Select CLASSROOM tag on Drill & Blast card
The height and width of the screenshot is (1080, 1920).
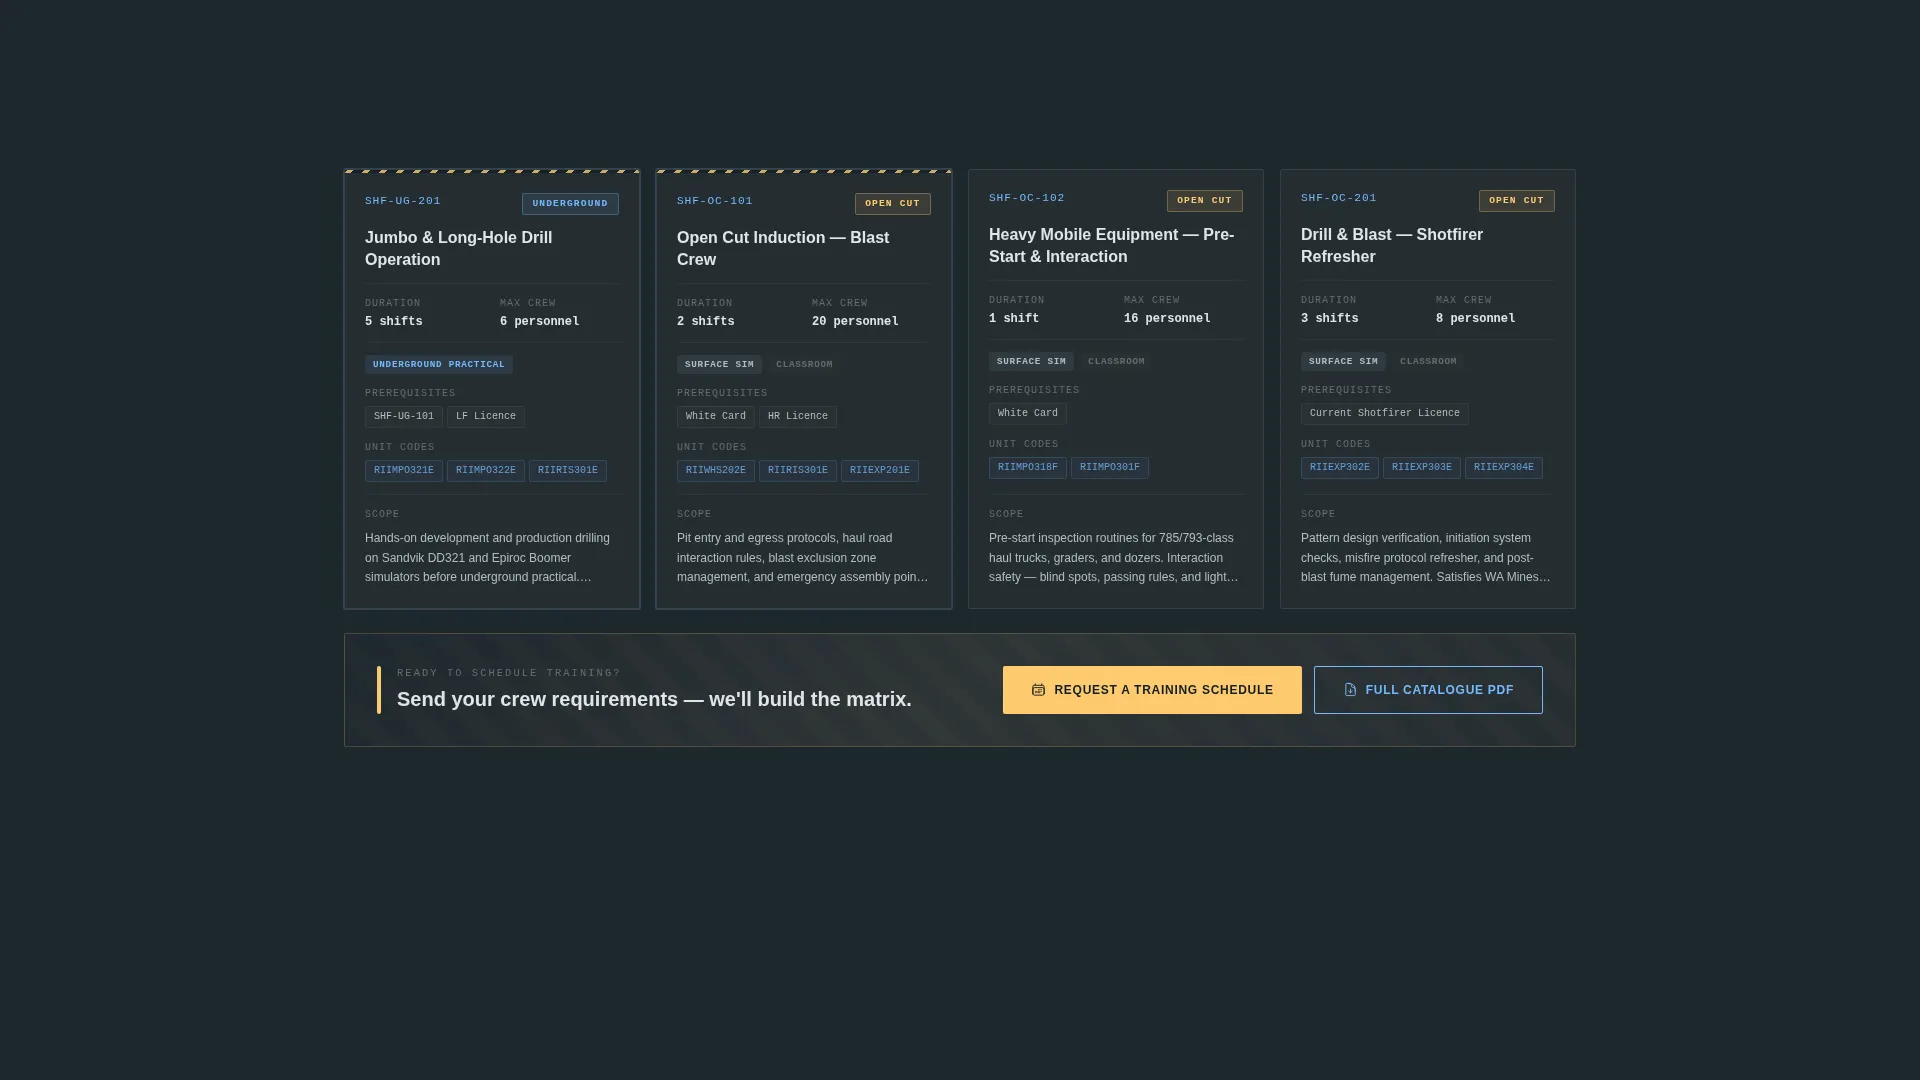click(x=1428, y=362)
